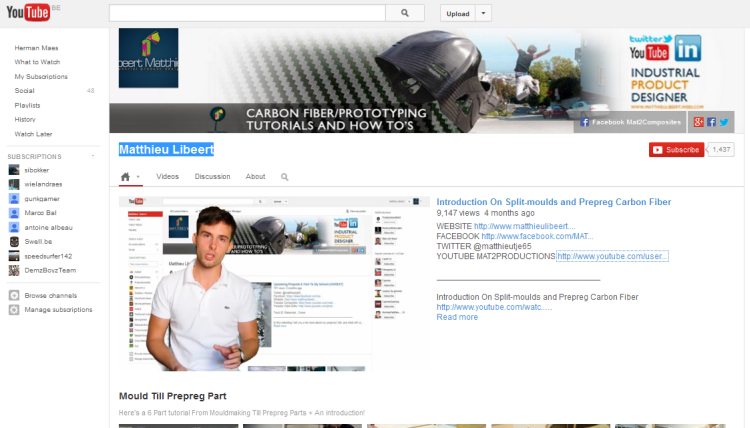The image size is (750, 428).
Task: Subscribe to Matthieu Libeert channel
Action: [x=676, y=150]
